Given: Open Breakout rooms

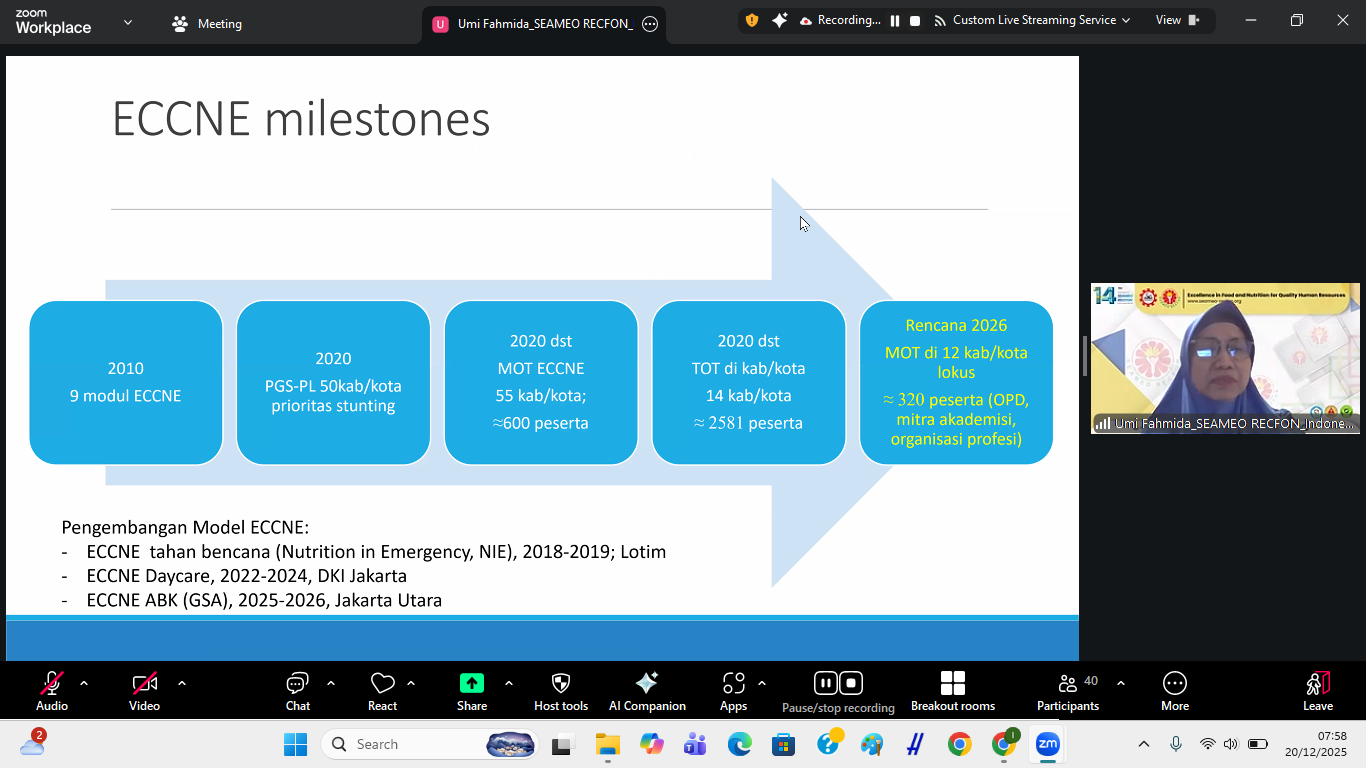Looking at the screenshot, I should pyautogui.click(x=952, y=690).
